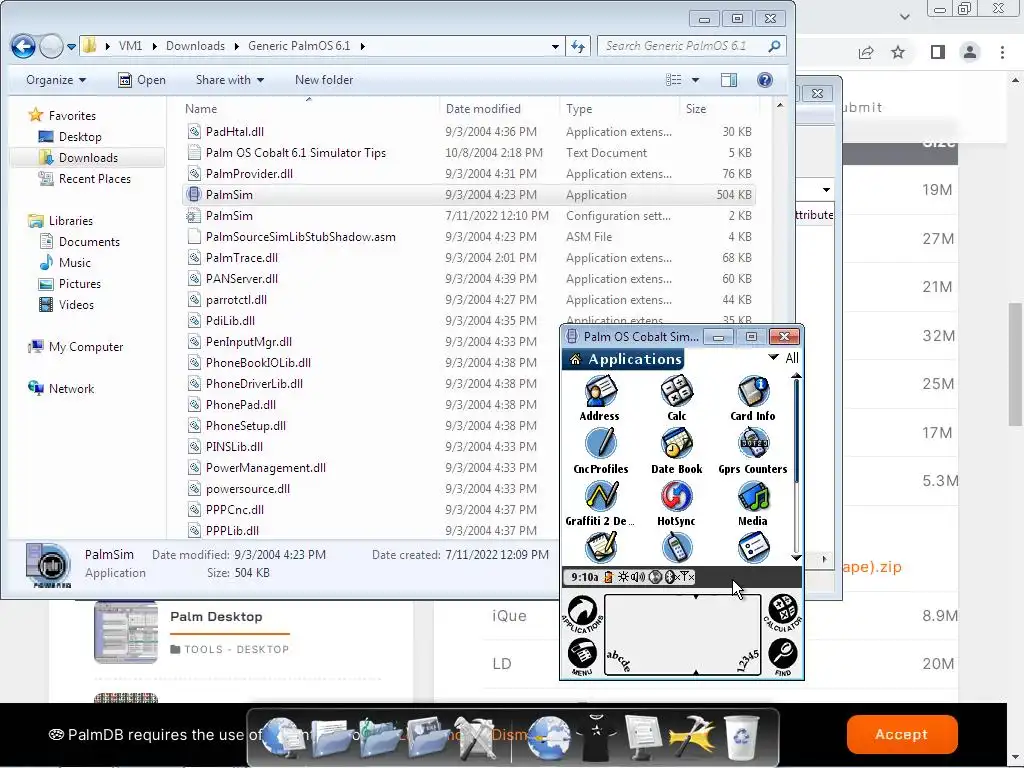Click the Search Generic PalmOS 6.1 field
The height and width of the screenshot is (768, 1024).
[x=691, y=46]
